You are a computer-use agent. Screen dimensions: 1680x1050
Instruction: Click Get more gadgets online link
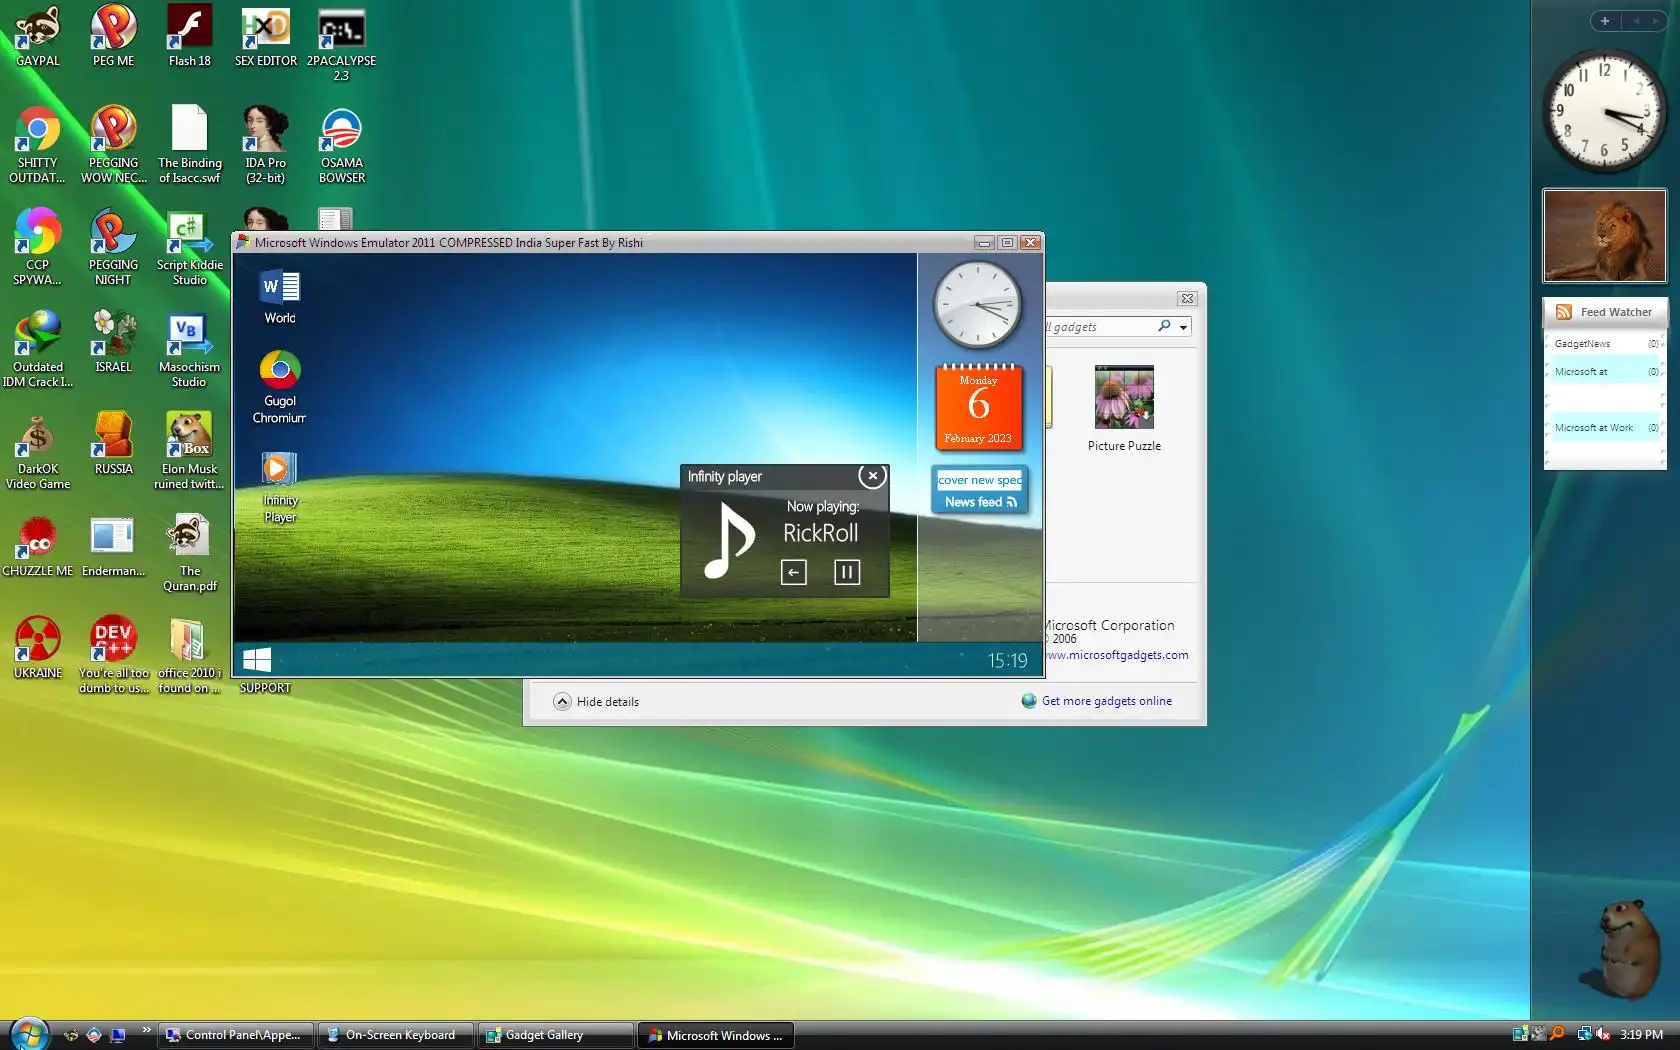point(1106,701)
